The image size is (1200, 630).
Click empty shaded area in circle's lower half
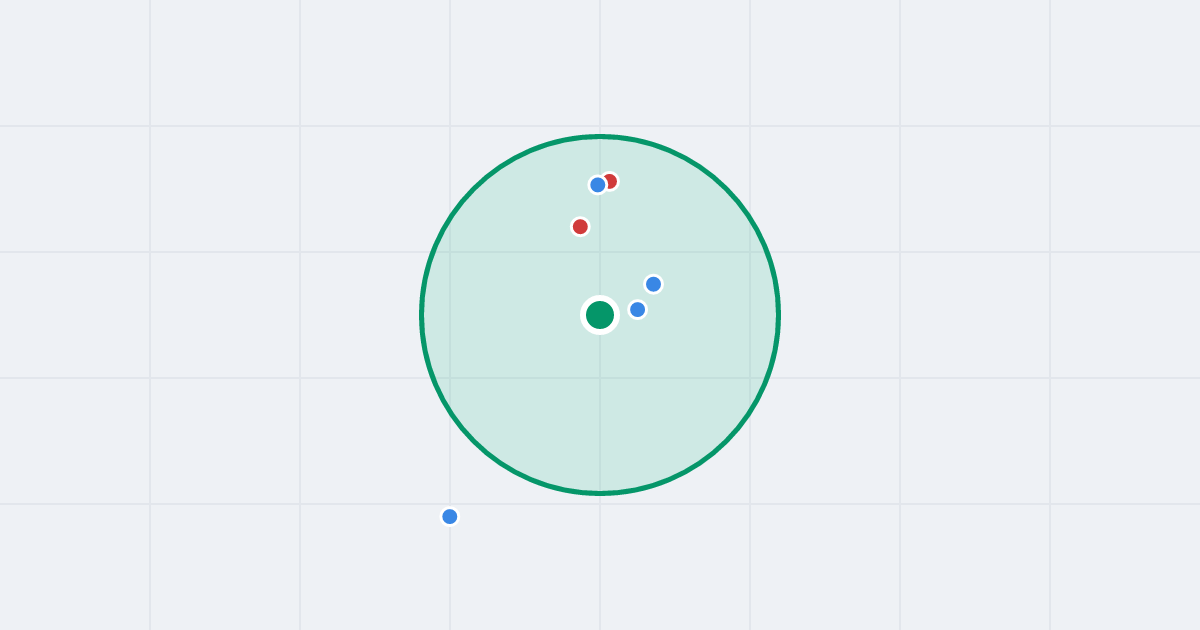click(600, 420)
